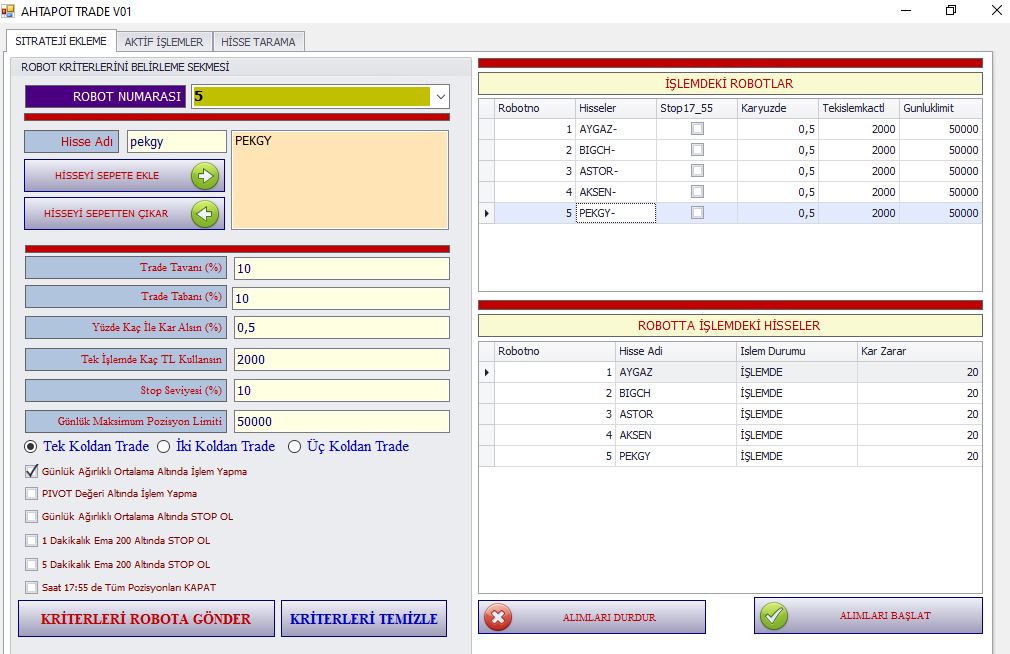
Task: Click the Gunlukimit column header
Action: (x=941, y=108)
